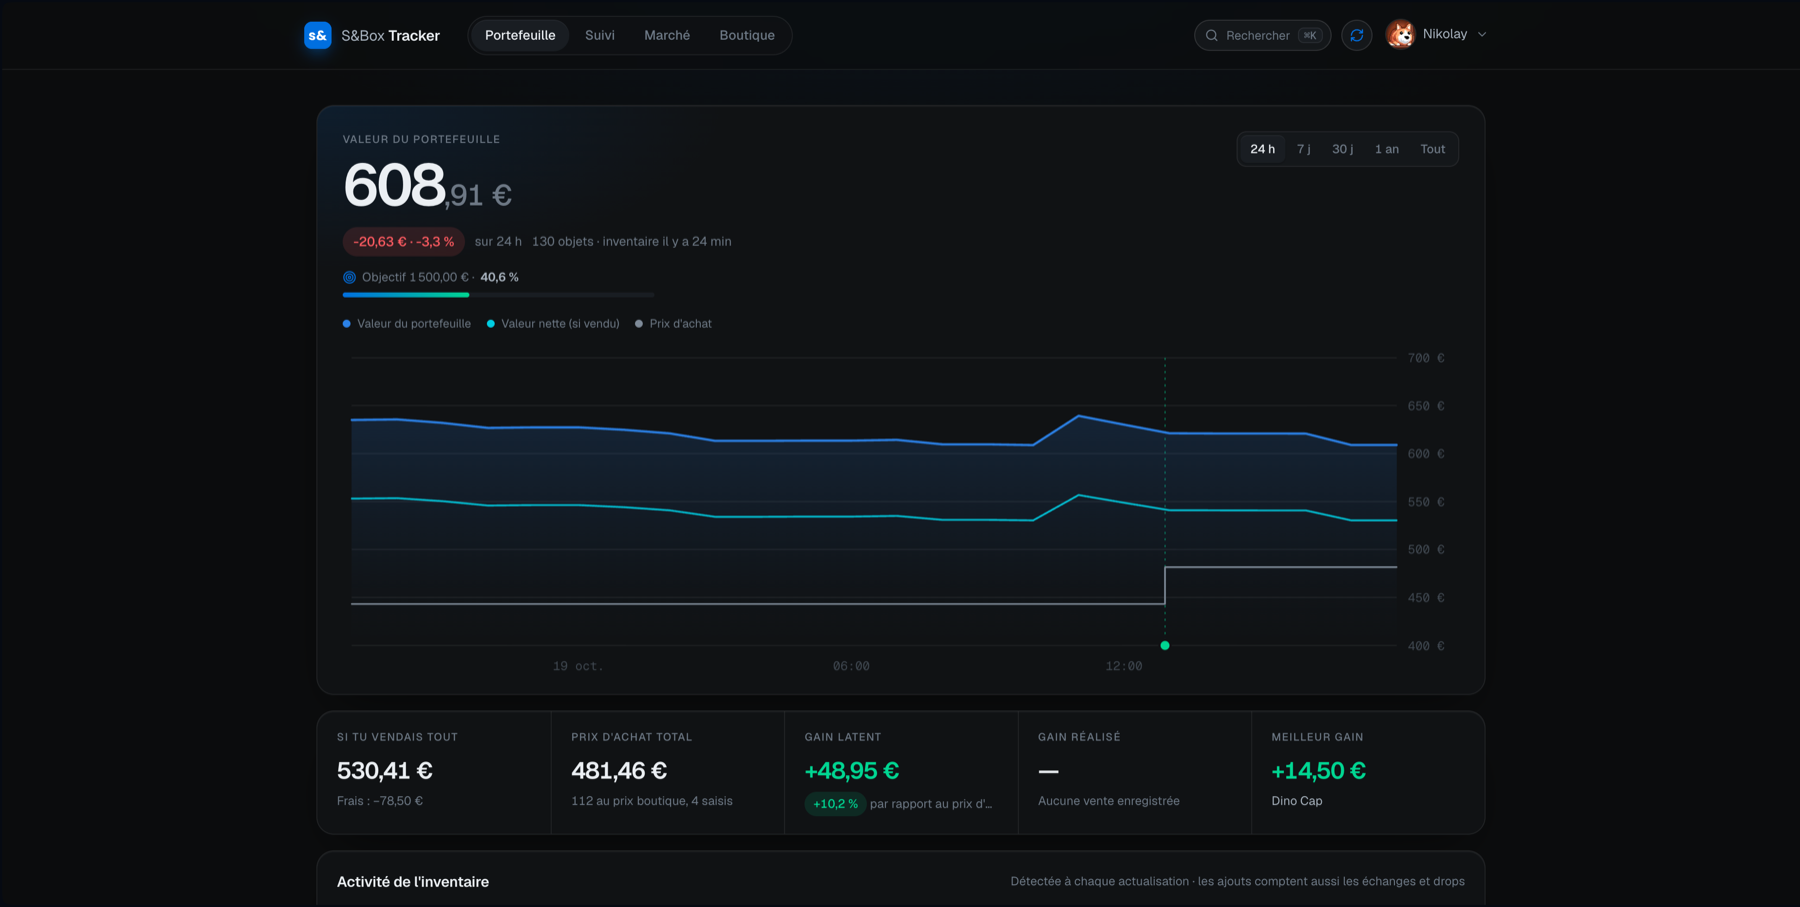Click Nikolay's profile avatar
The height and width of the screenshot is (907, 1800).
click(1400, 35)
